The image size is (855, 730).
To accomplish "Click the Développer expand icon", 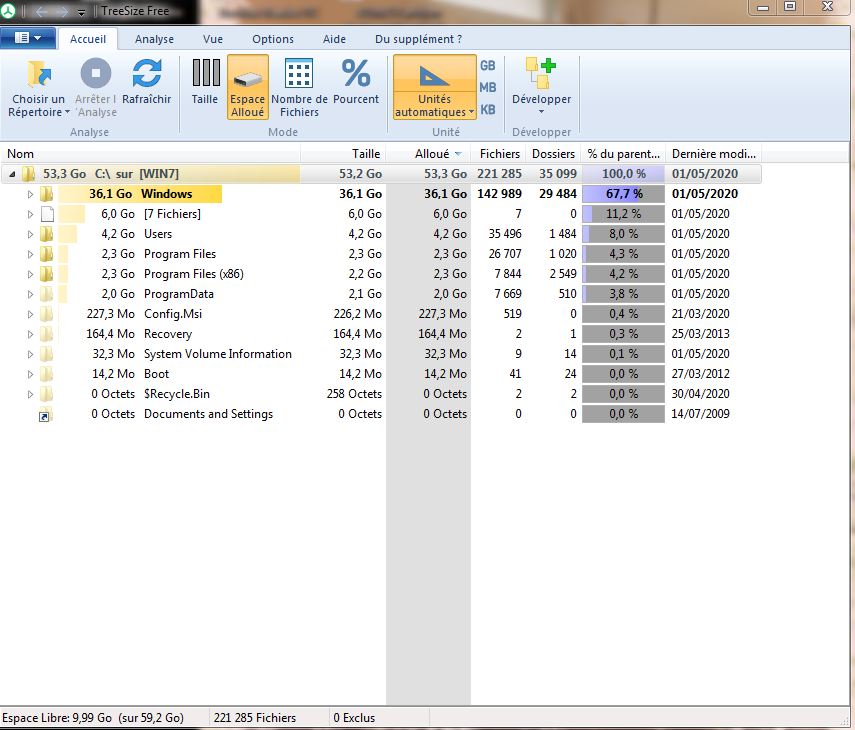I will 541,73.
